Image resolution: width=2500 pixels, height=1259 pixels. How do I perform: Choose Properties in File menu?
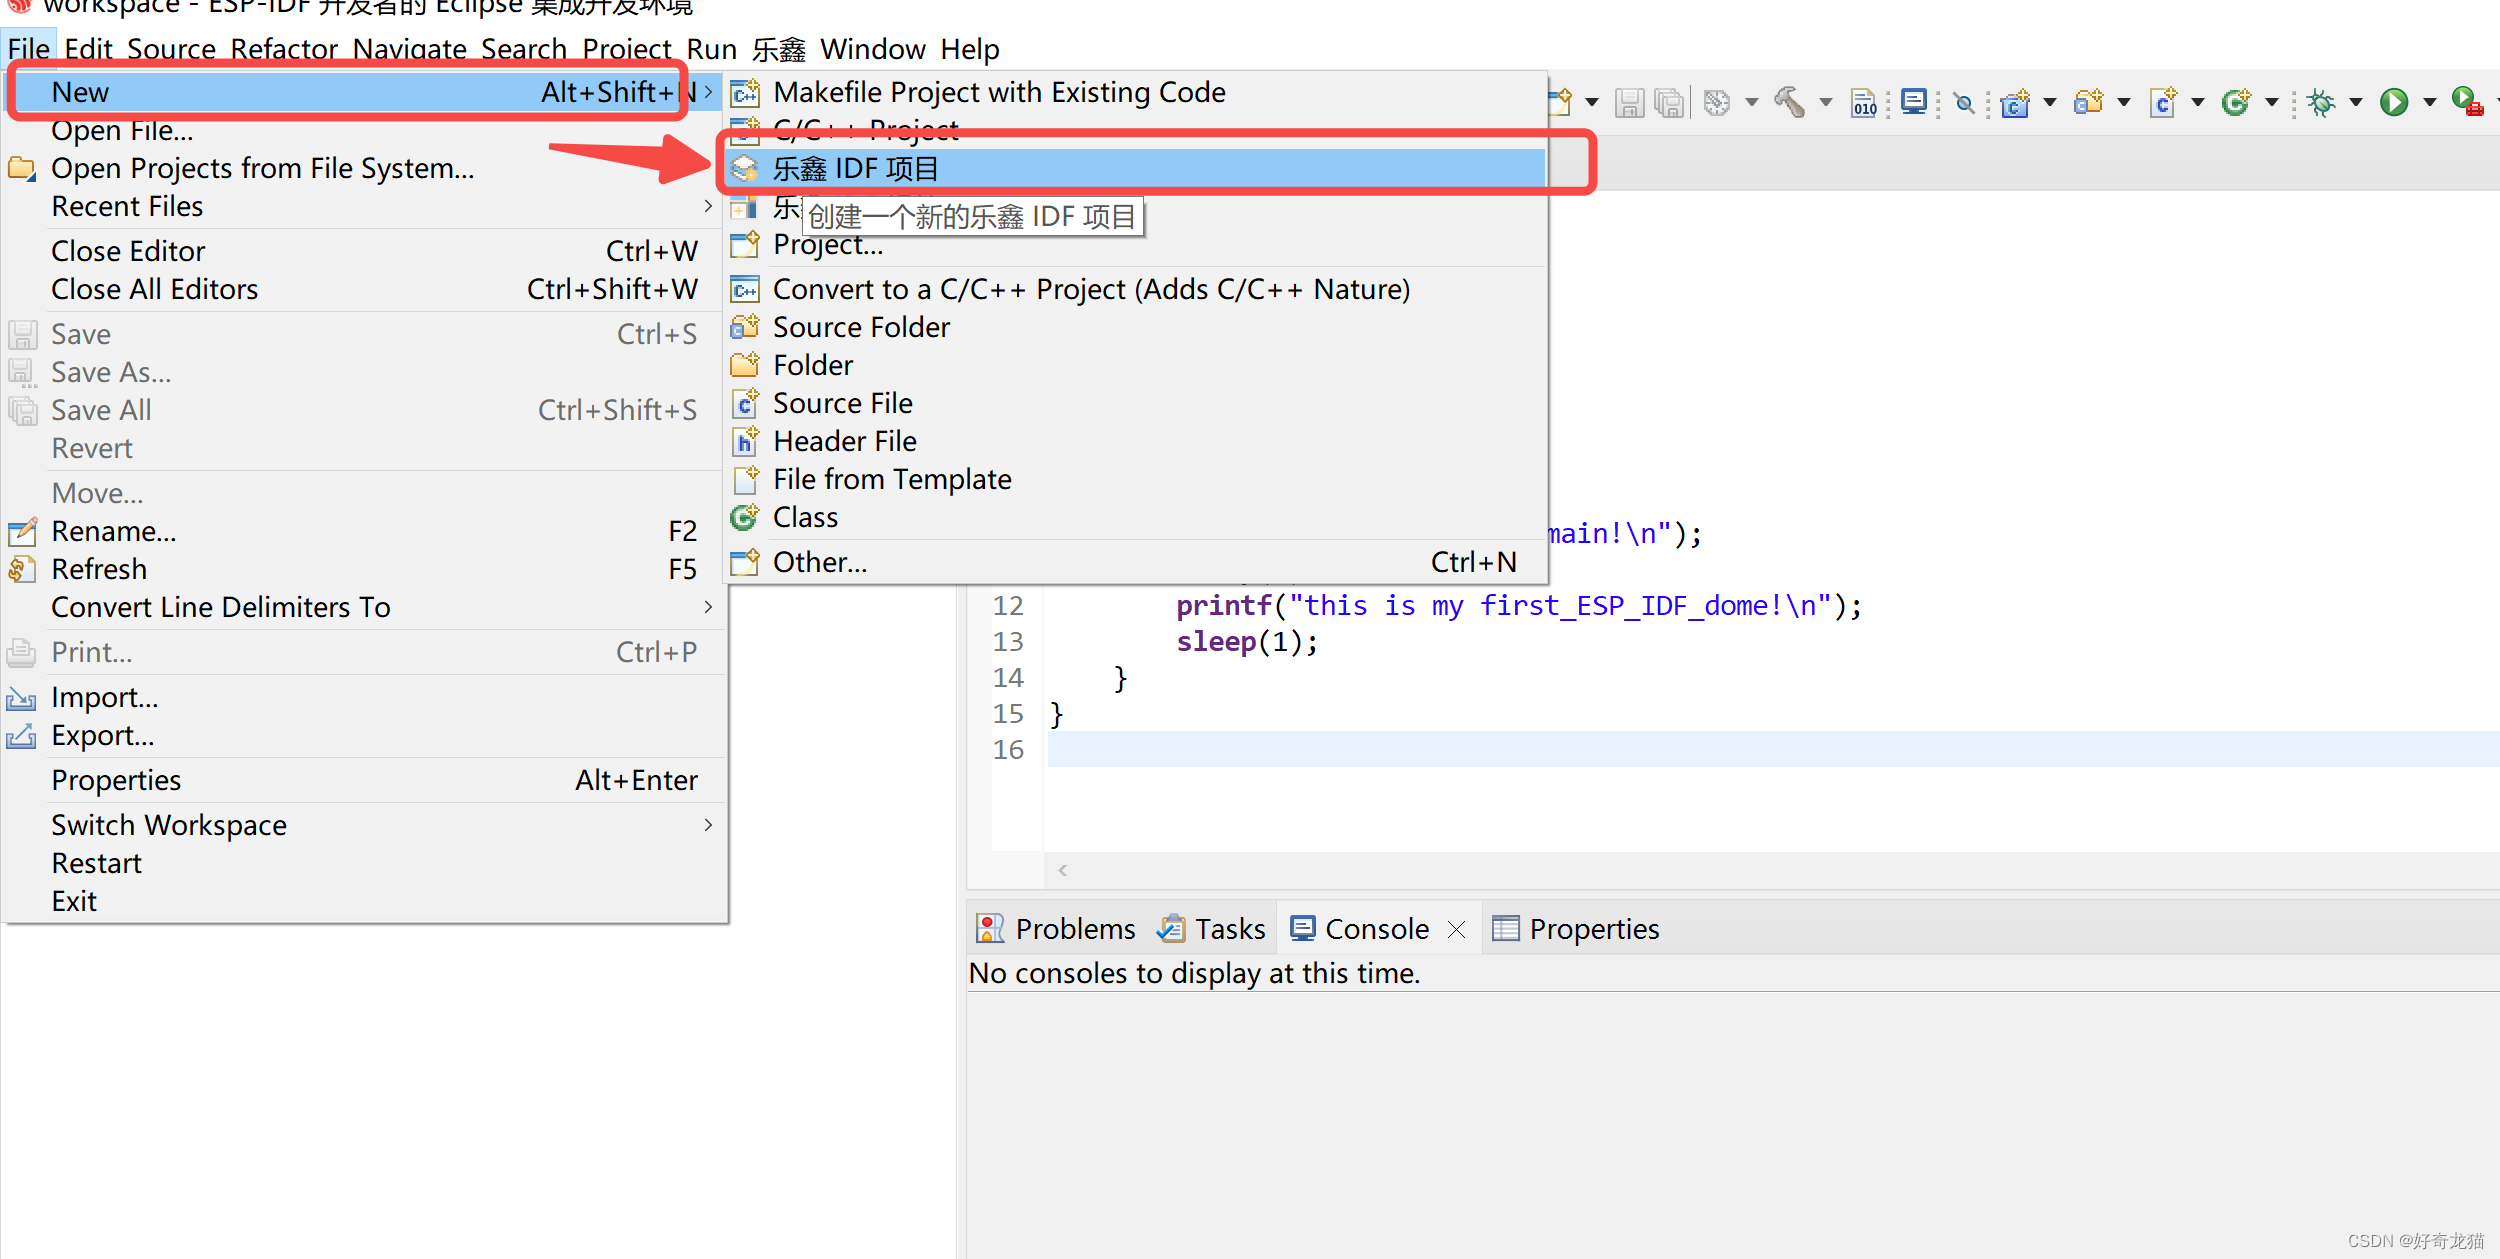click(x=364, y=780)
